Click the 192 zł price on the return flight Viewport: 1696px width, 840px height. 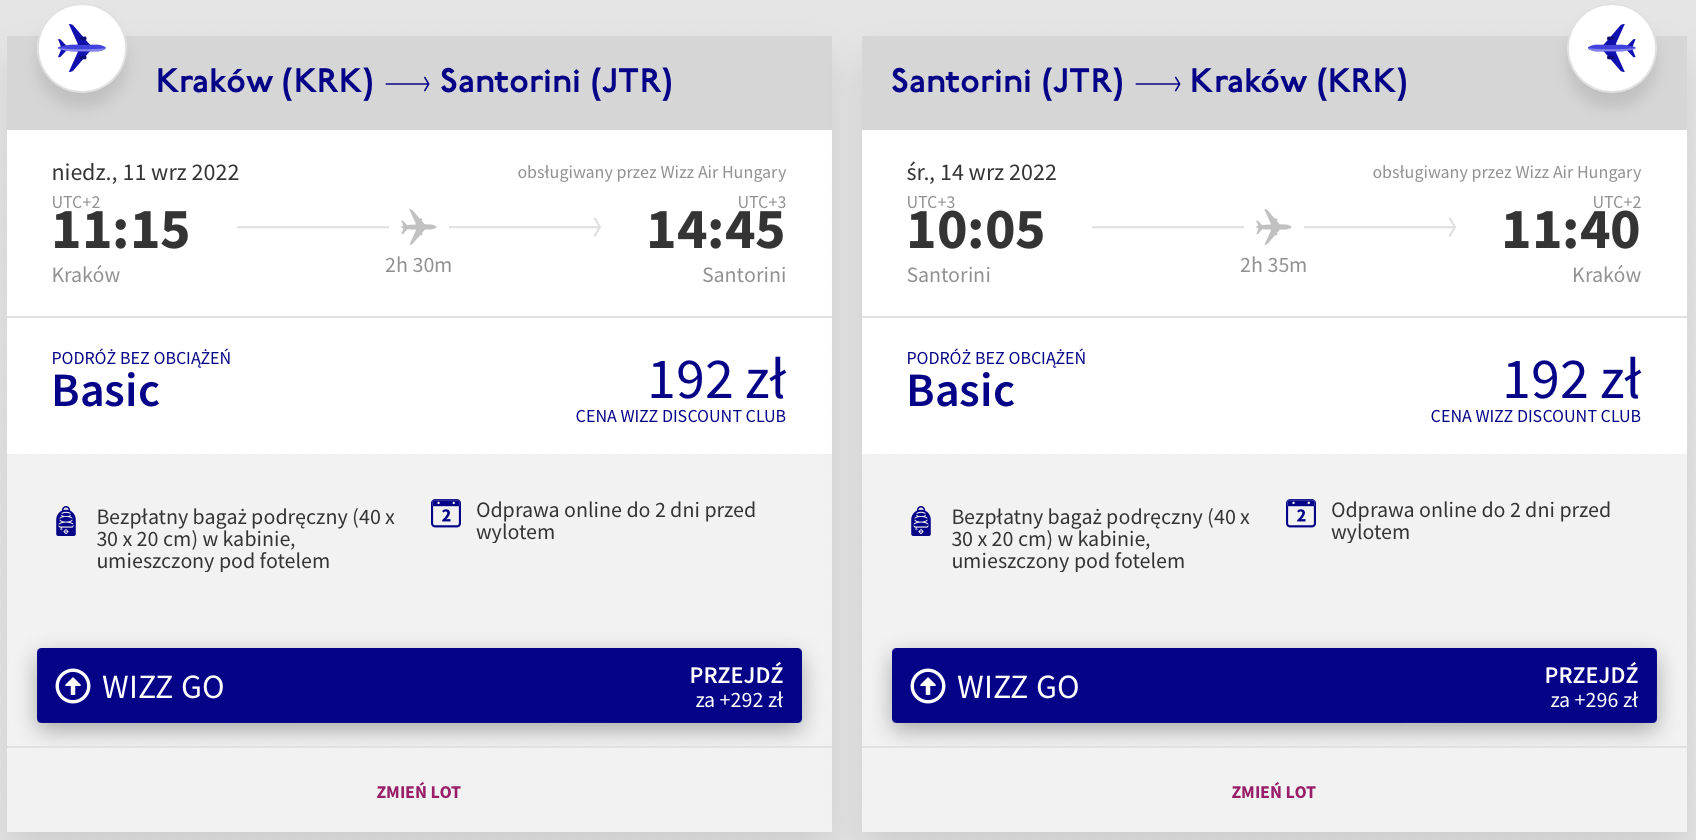pyautogui.click(x=1572, y=380)
